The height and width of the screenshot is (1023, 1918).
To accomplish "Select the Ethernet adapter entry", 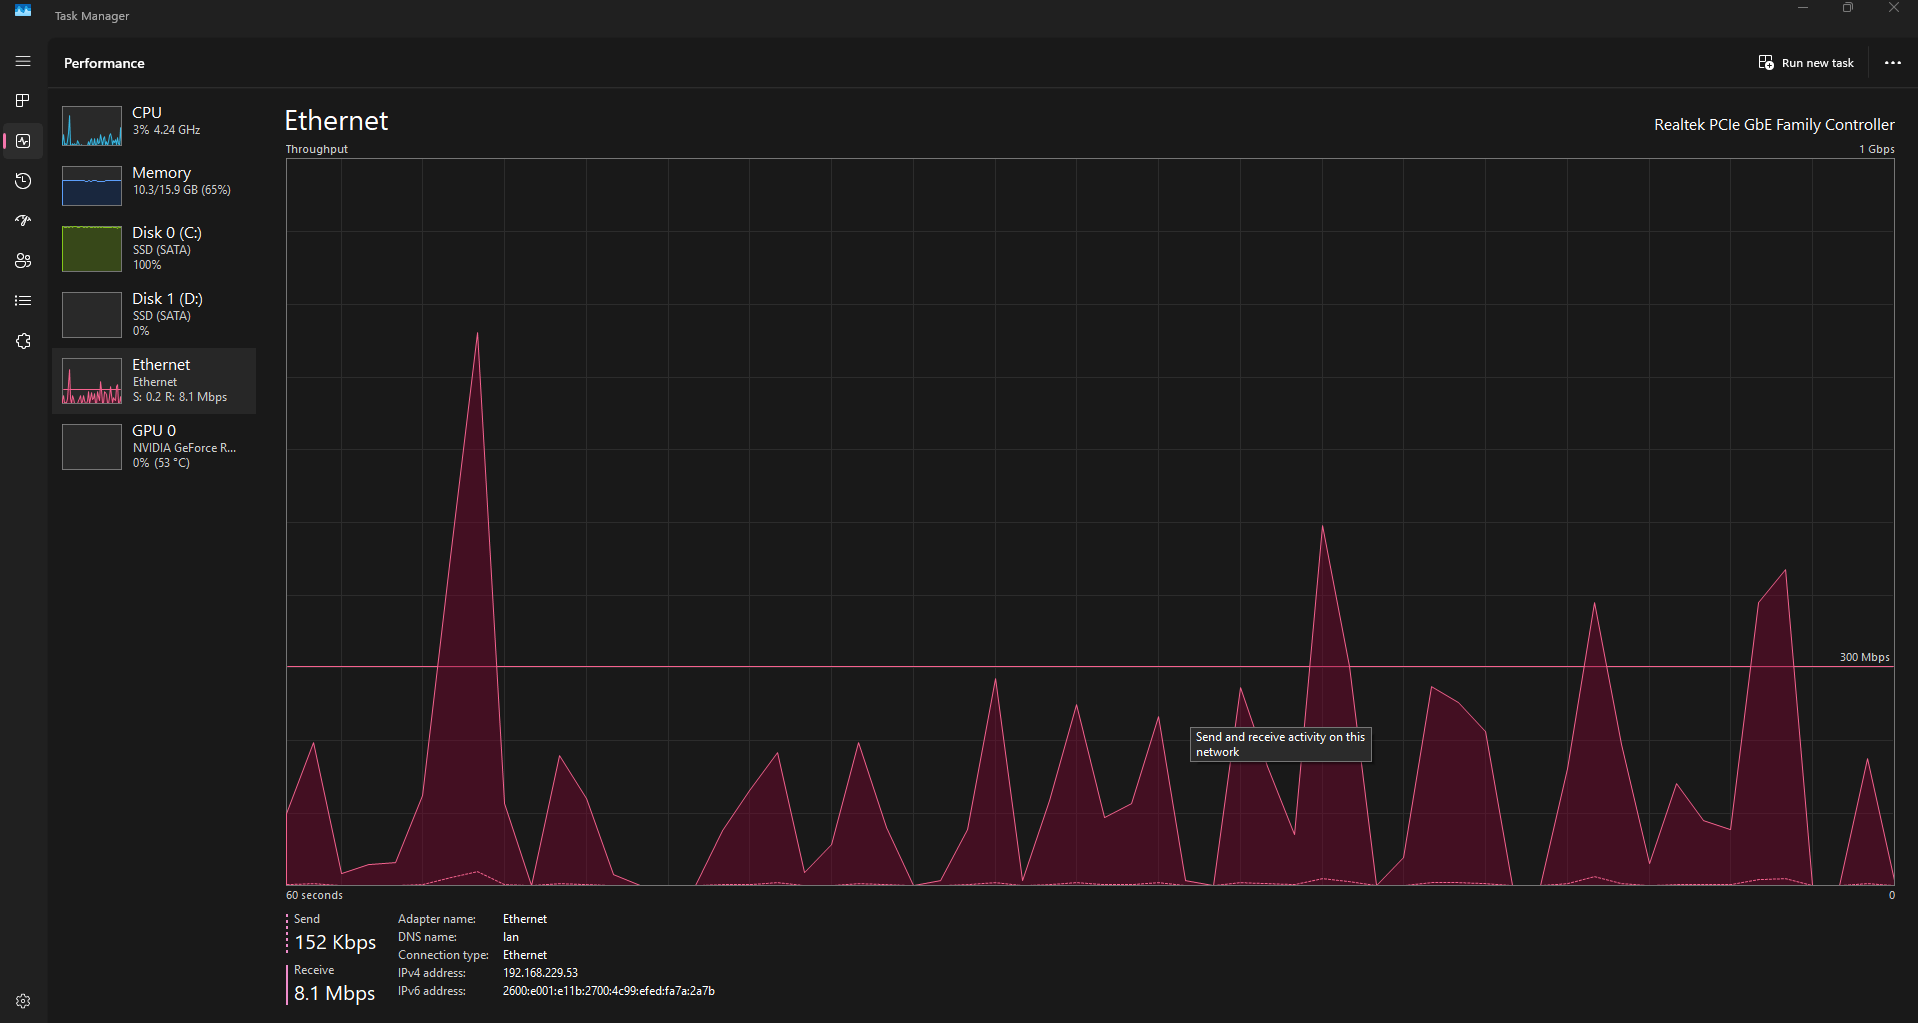I will coord(155,380).
